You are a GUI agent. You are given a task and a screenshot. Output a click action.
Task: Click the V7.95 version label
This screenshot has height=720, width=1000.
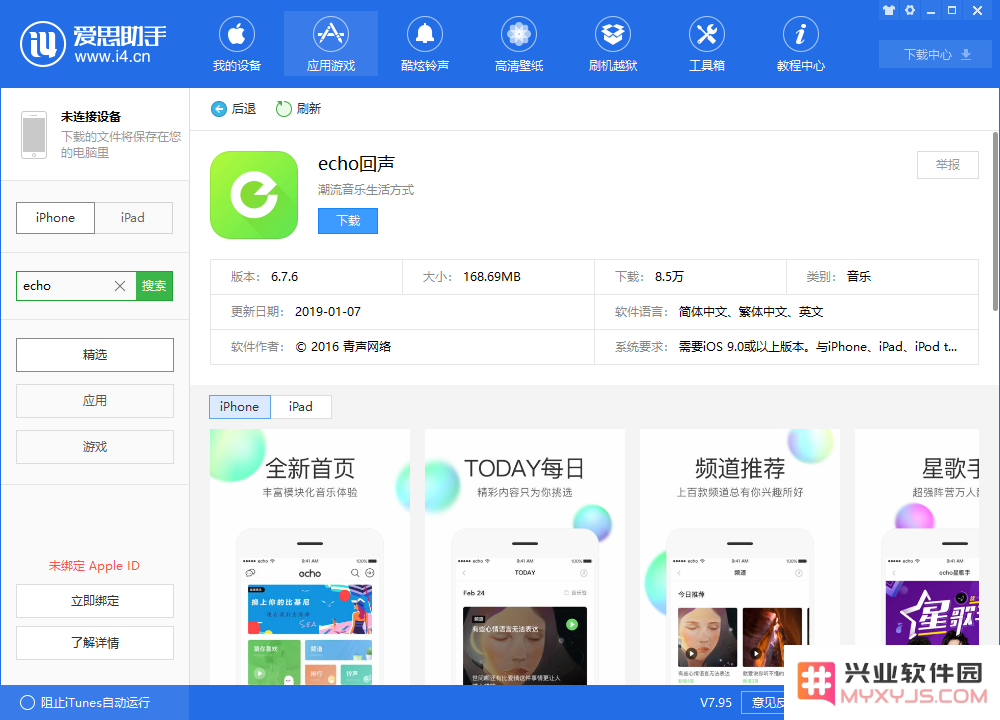pyautogui.click(x=716, y=703)
